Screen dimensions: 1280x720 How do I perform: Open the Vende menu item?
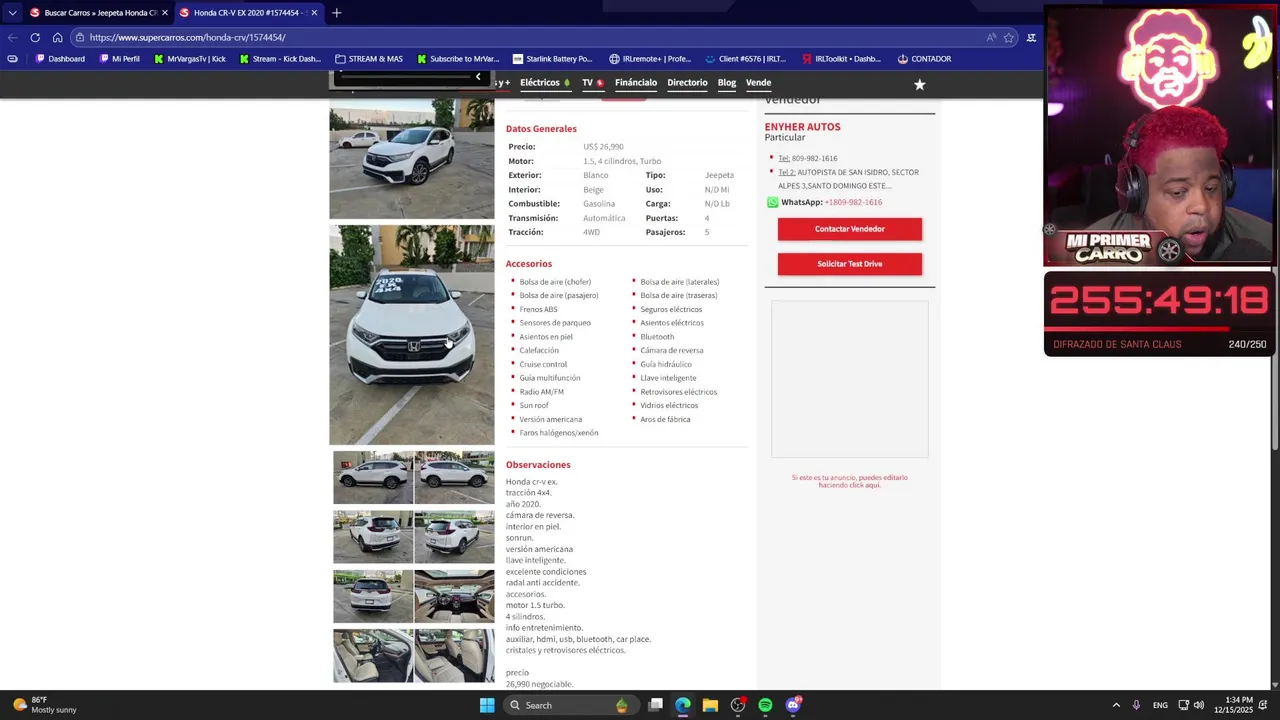pyautogui.click(x=758, y=83)
